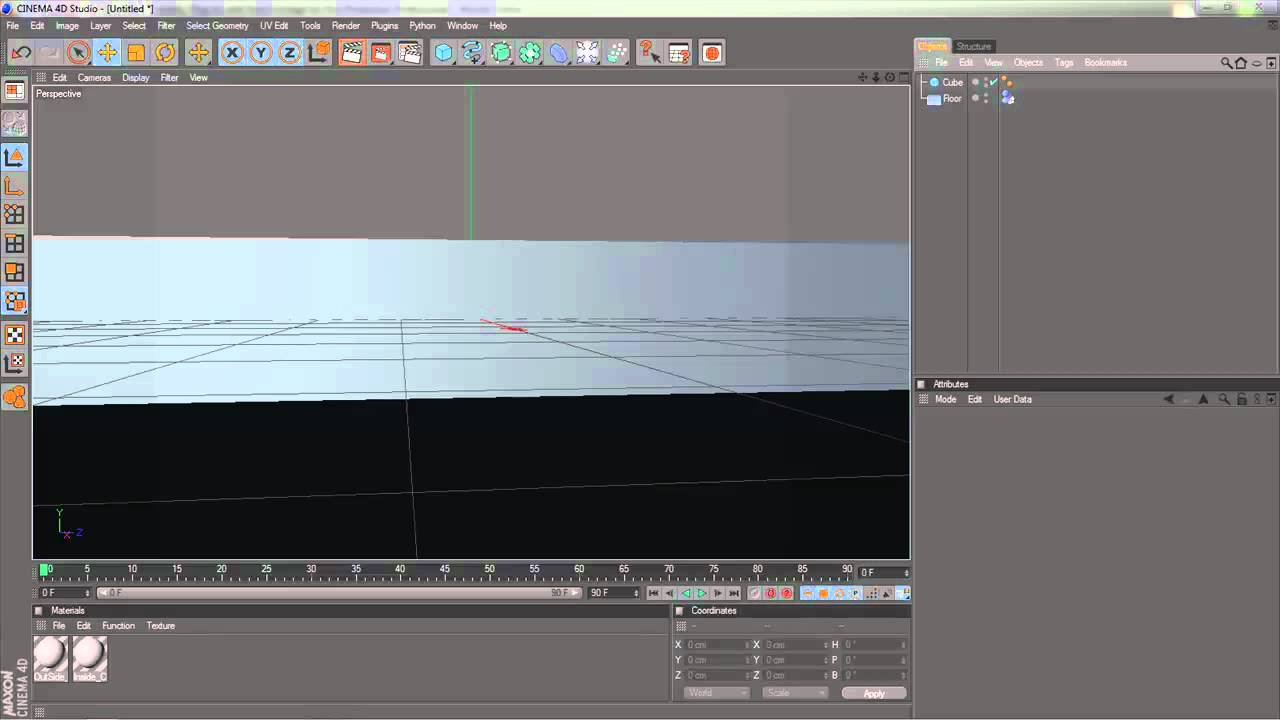Open Object Manager Bookmarks menu
The image size is (1280, 720).
coord(1106,63)
